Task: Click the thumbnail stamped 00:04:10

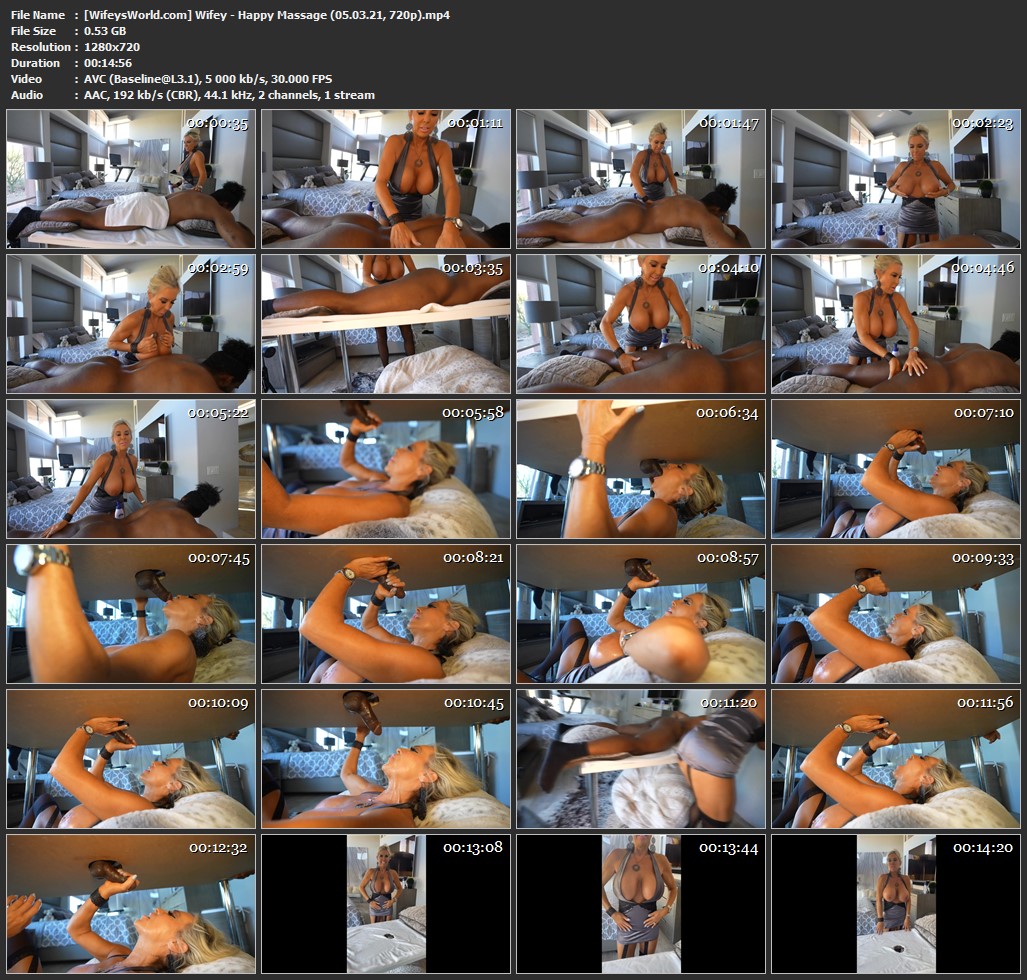Action: 641,324
